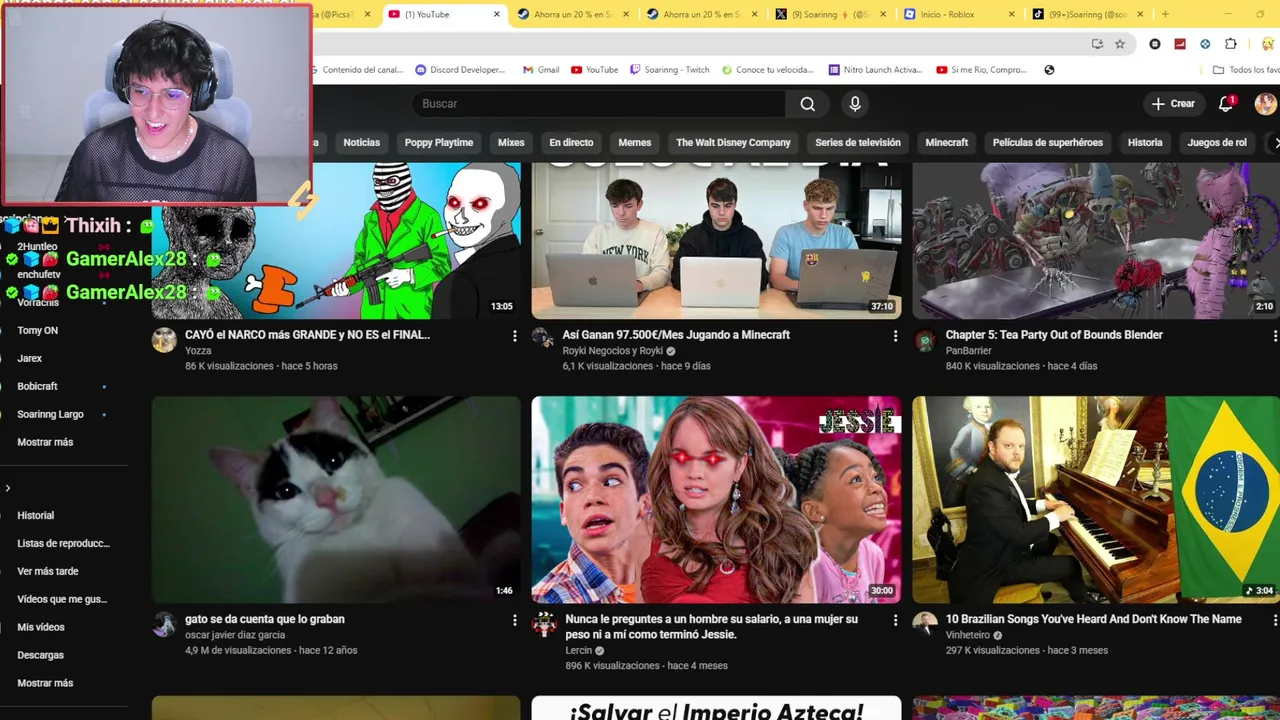This screenshot has width=1280, height=720.
Task: Select the Minecraft filter chip
Action: tap(946, 142)
